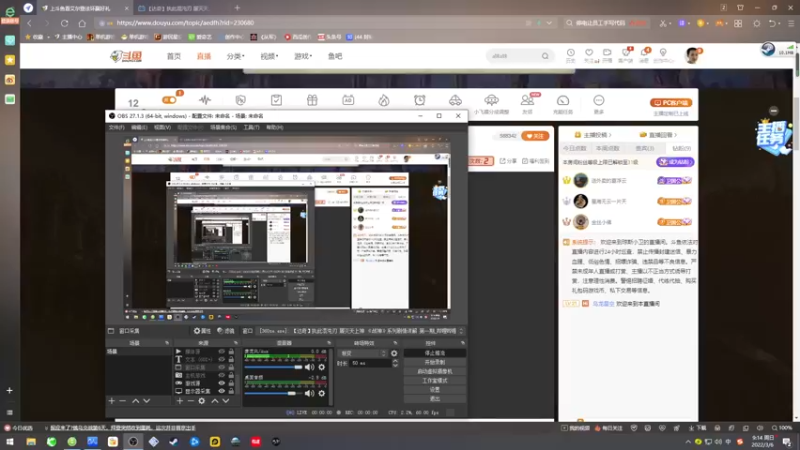
Task: Pop out the OBS mixer dock panel
Action: coord(328,343)
